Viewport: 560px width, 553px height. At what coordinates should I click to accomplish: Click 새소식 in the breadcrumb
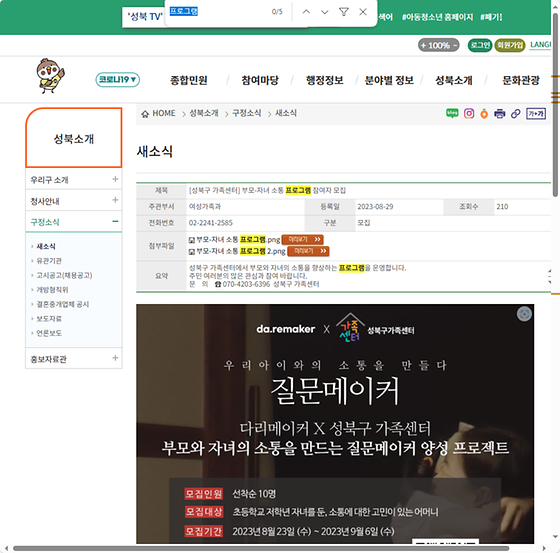click(286, 113)
